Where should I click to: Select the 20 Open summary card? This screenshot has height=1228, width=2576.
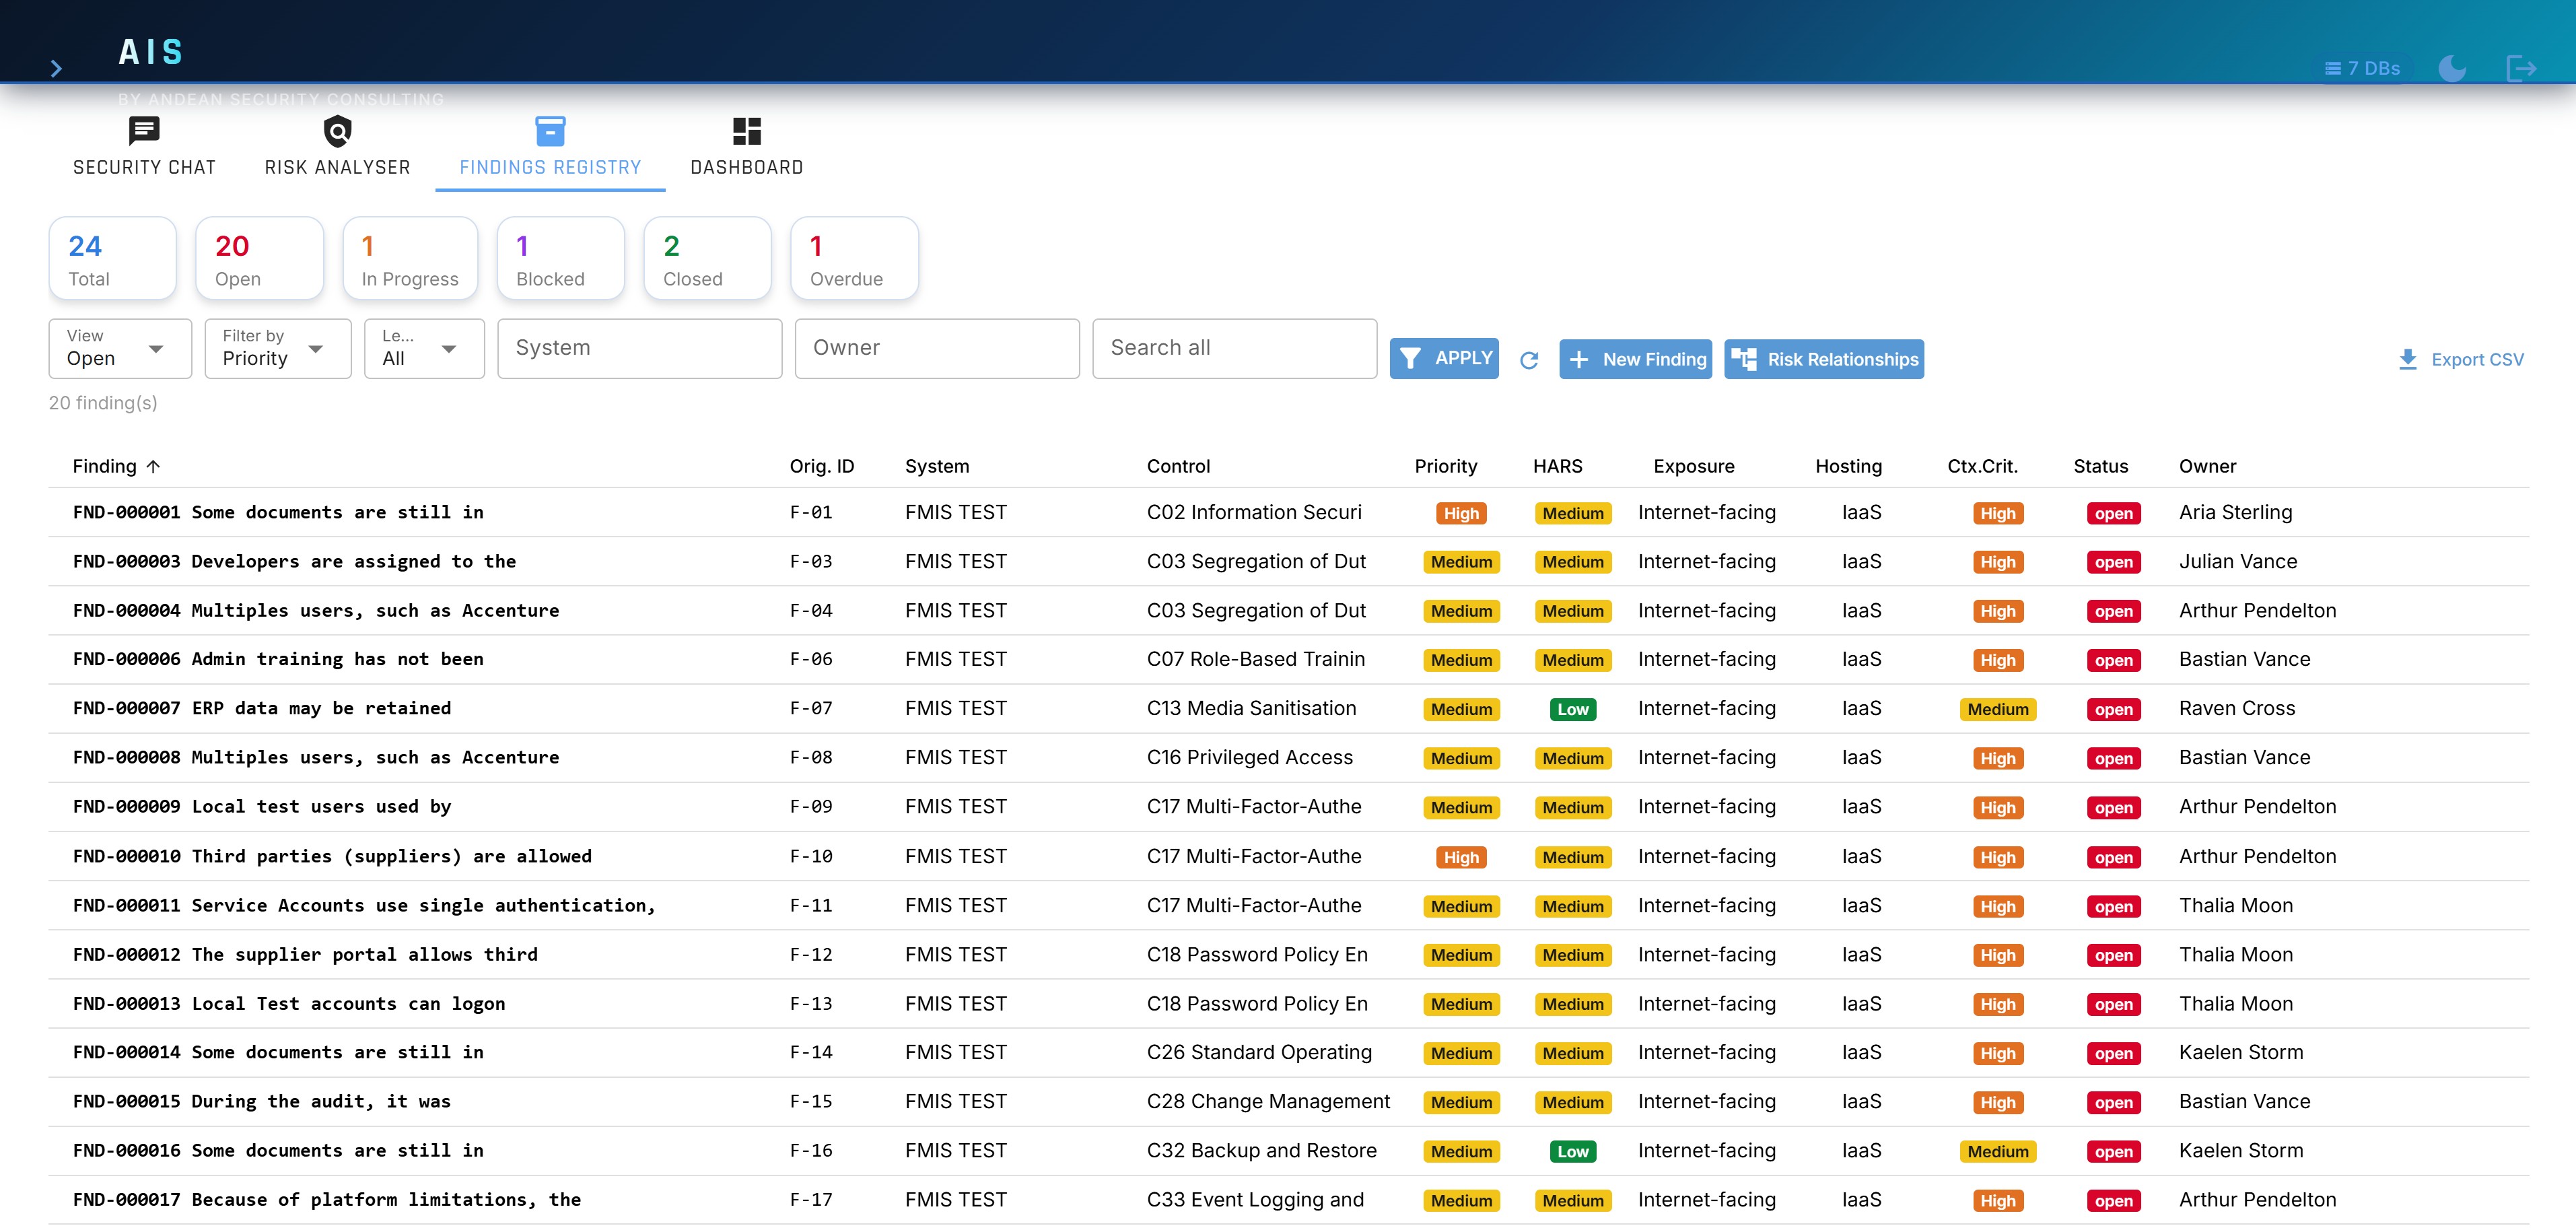[x=260, y=259]
